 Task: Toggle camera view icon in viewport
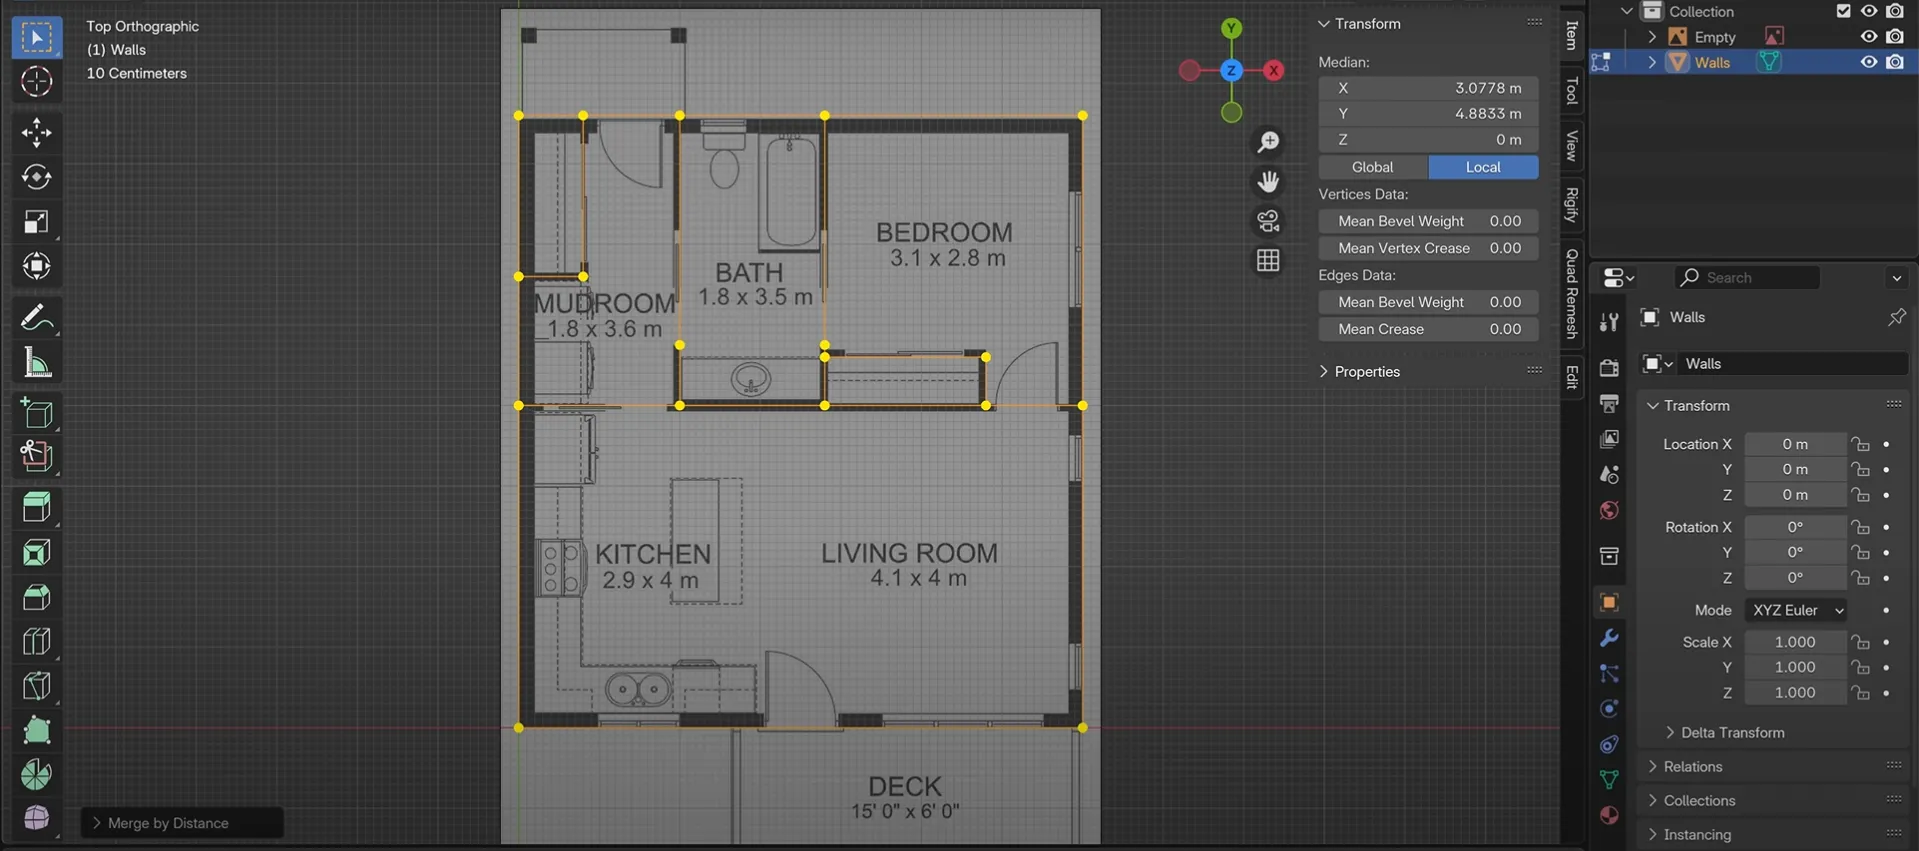tap(1268, 221)
